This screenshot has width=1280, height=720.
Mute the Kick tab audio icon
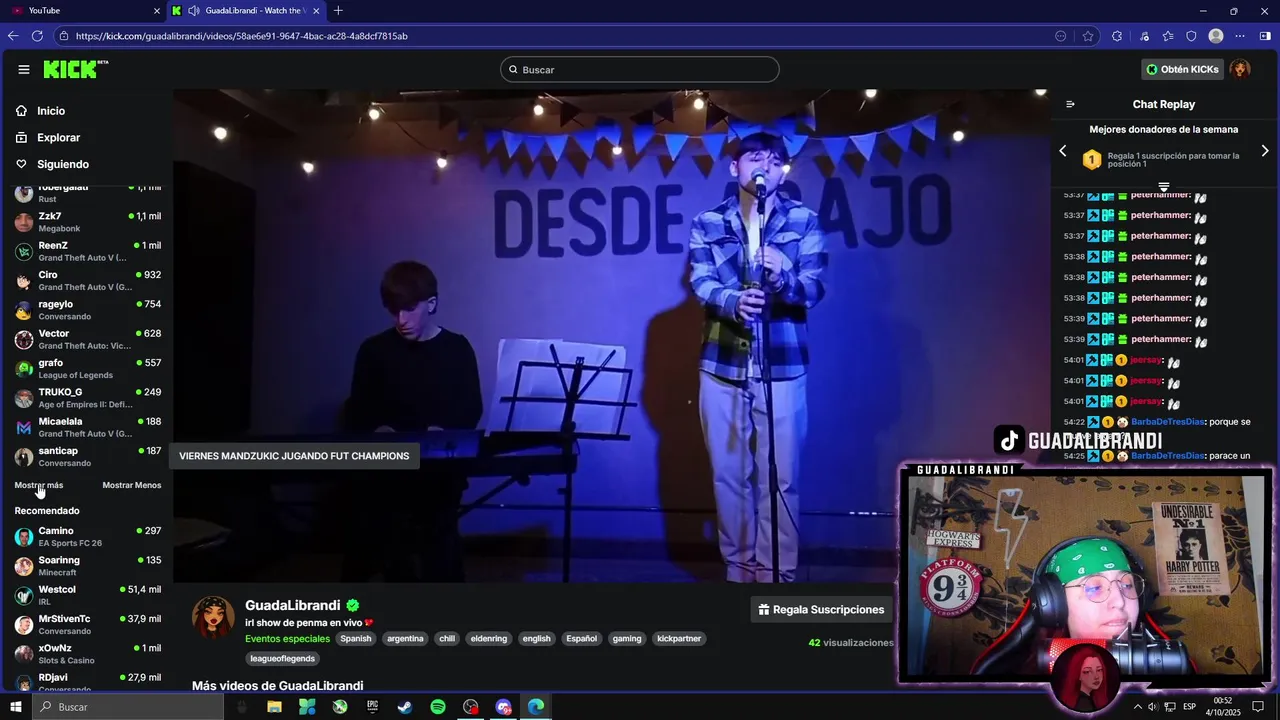coord(193,10)
